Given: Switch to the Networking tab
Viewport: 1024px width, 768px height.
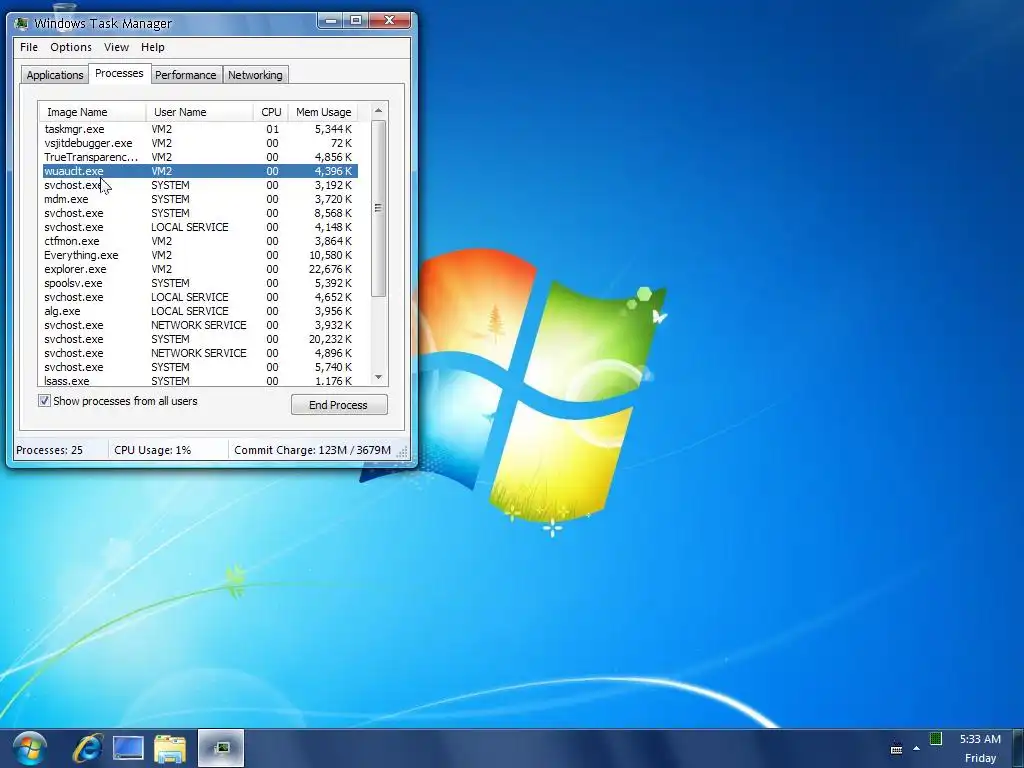Looking at the screenshot, I should (x=255, y=74).
